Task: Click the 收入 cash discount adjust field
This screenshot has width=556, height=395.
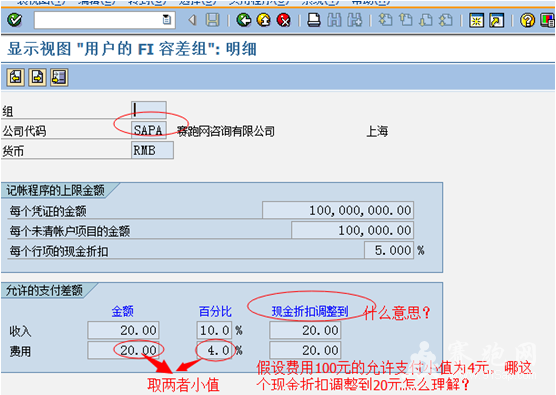Action: [x=305, y=330]
